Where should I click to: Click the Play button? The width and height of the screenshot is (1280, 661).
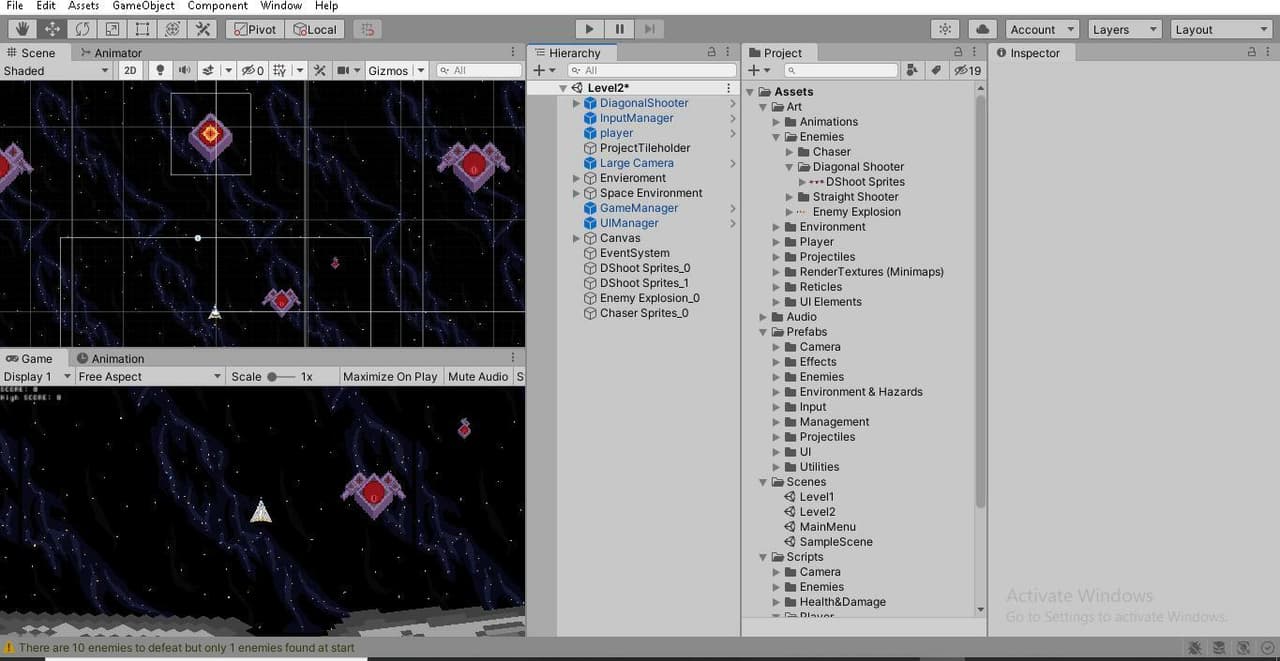[x=590, y=29]
